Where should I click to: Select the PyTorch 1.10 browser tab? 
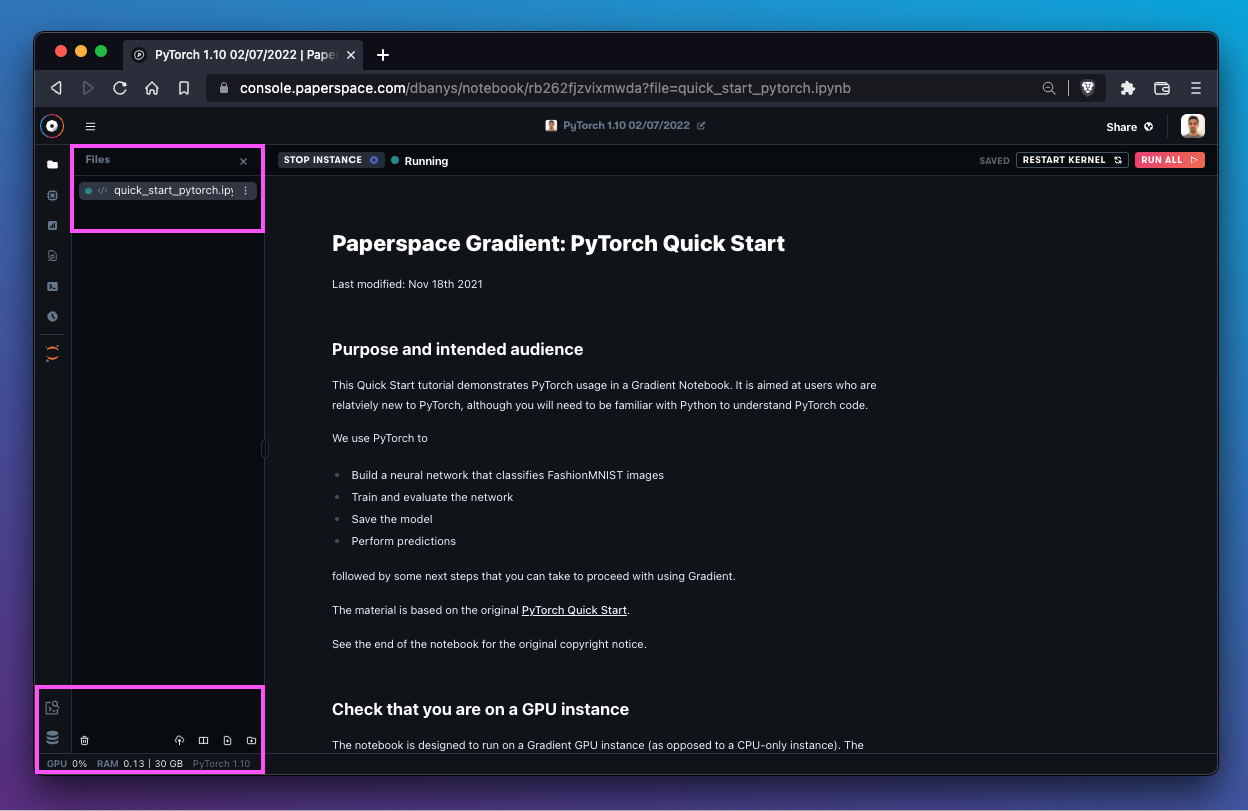coord(244,55)
